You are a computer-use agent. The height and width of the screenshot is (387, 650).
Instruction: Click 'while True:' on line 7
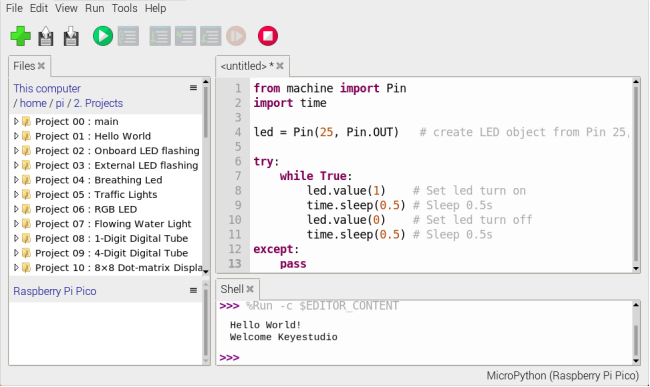(316, 176)
